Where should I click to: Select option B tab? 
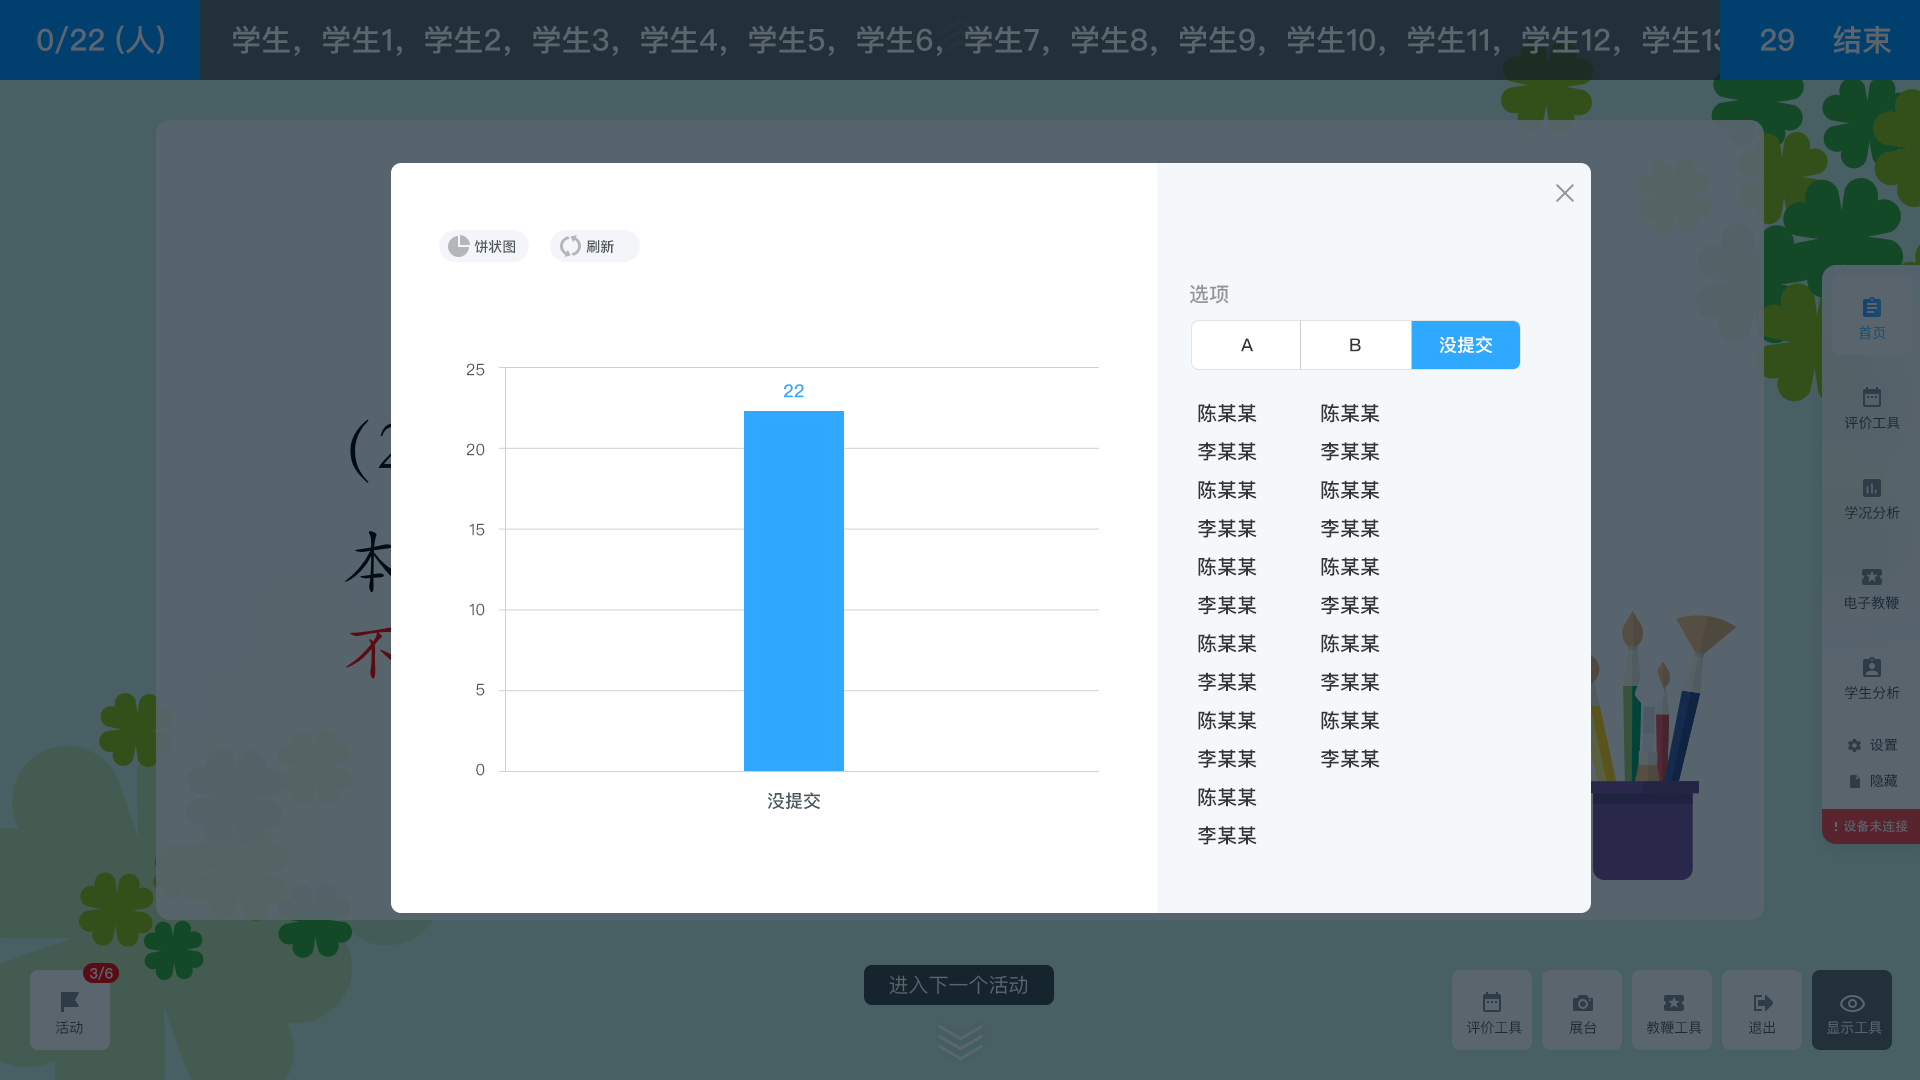click(x=1355, y=345)
